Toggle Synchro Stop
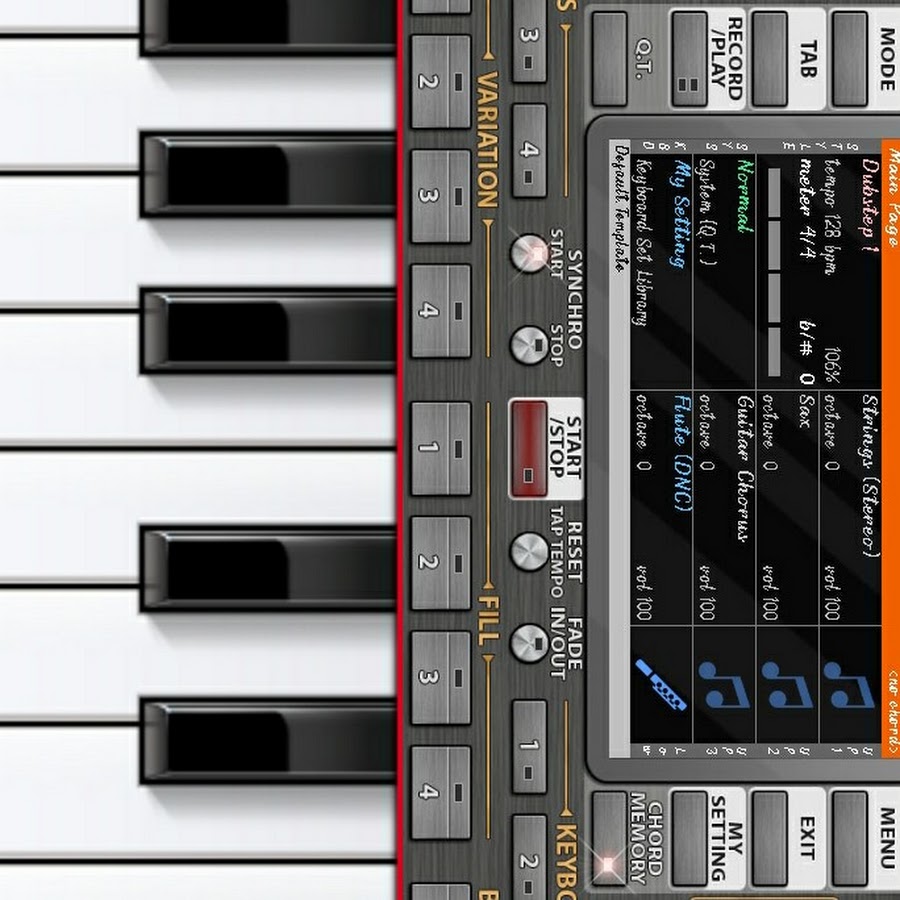The width and height of the screenshot is (900, 900). coord(529,345)
